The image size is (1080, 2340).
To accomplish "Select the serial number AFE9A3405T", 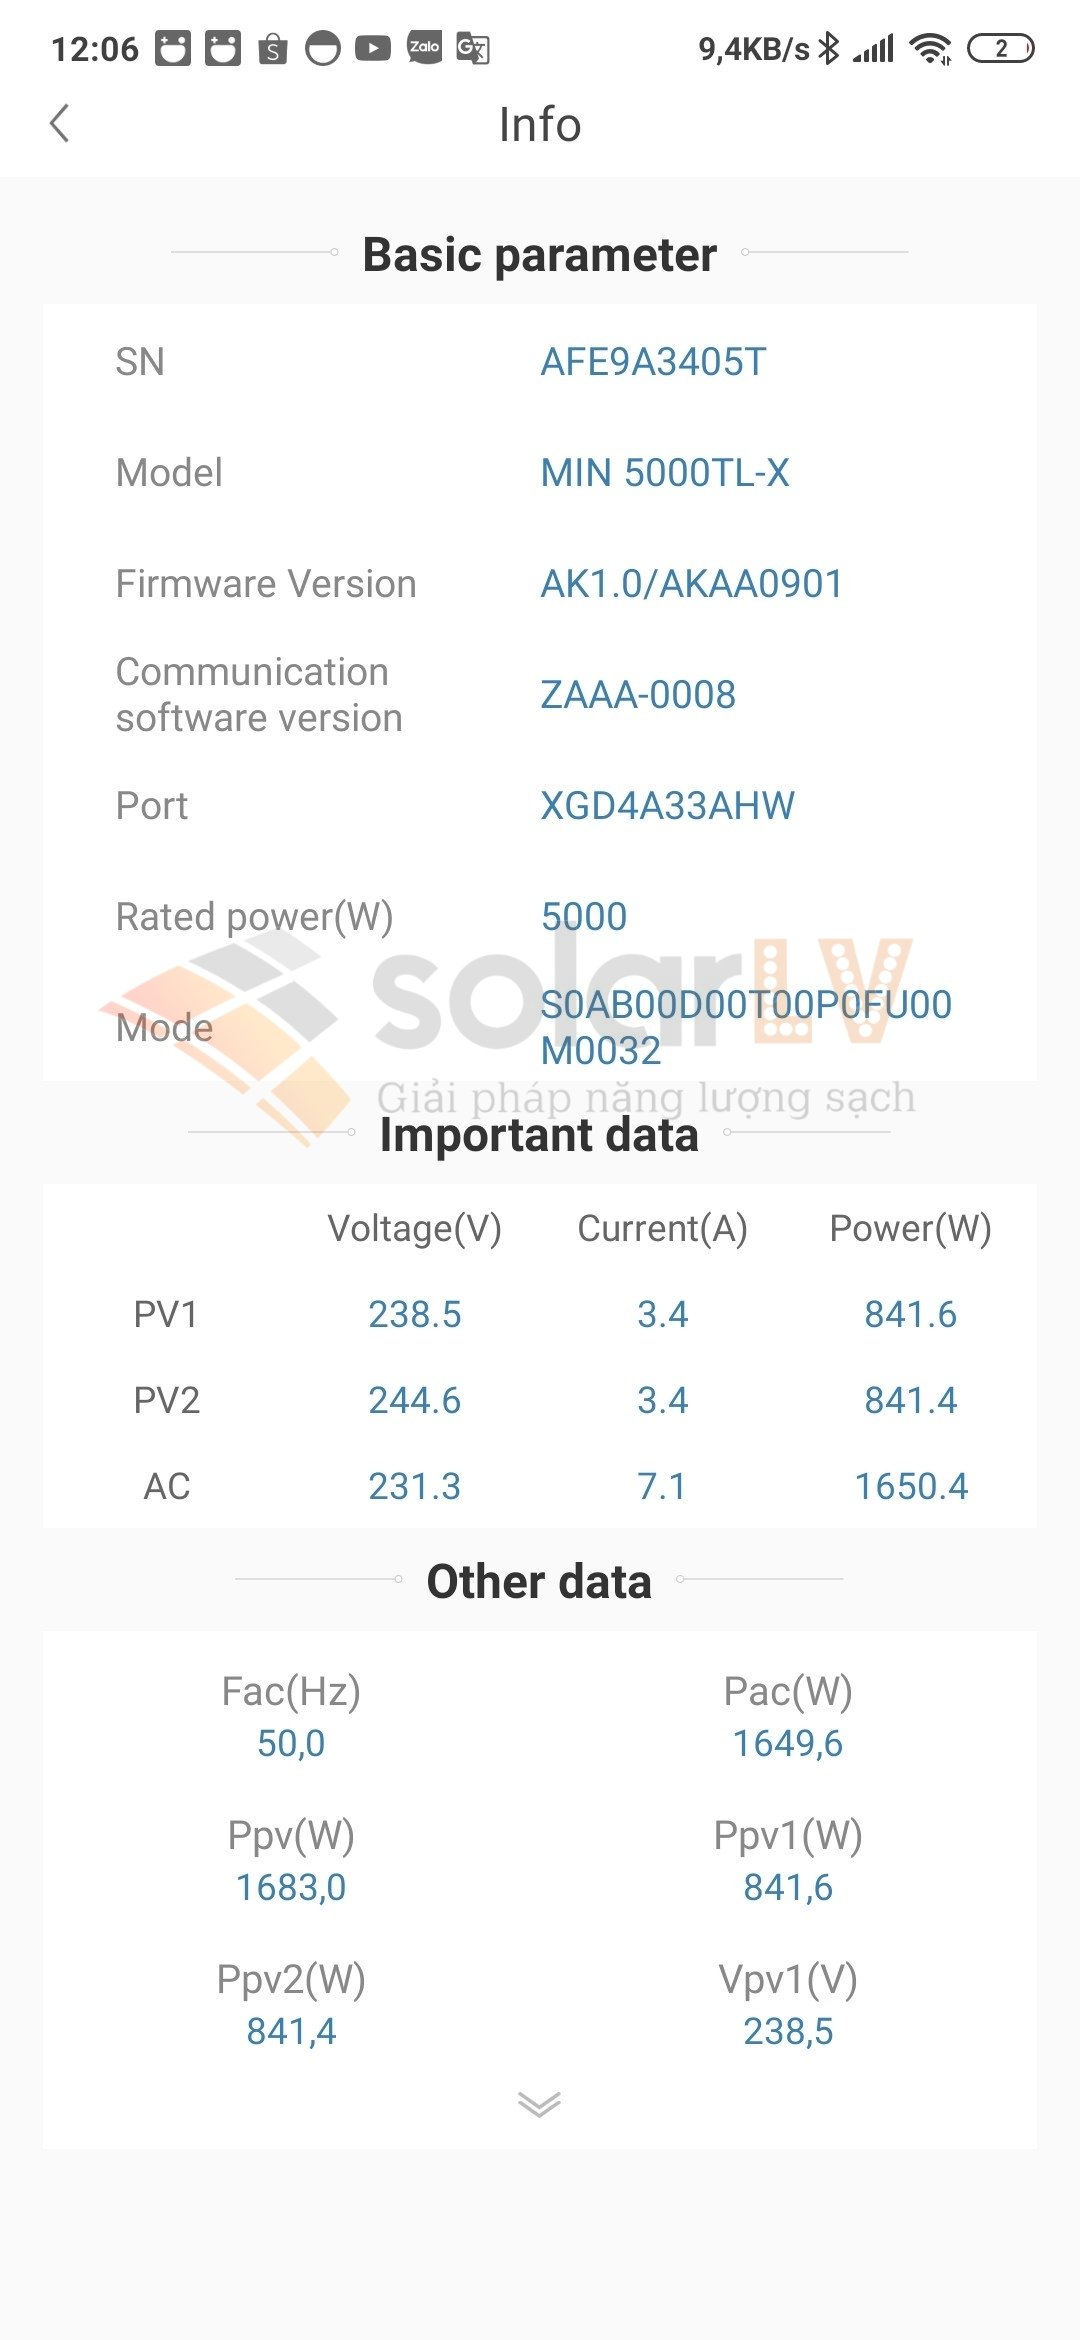I will tap(653, 362).
